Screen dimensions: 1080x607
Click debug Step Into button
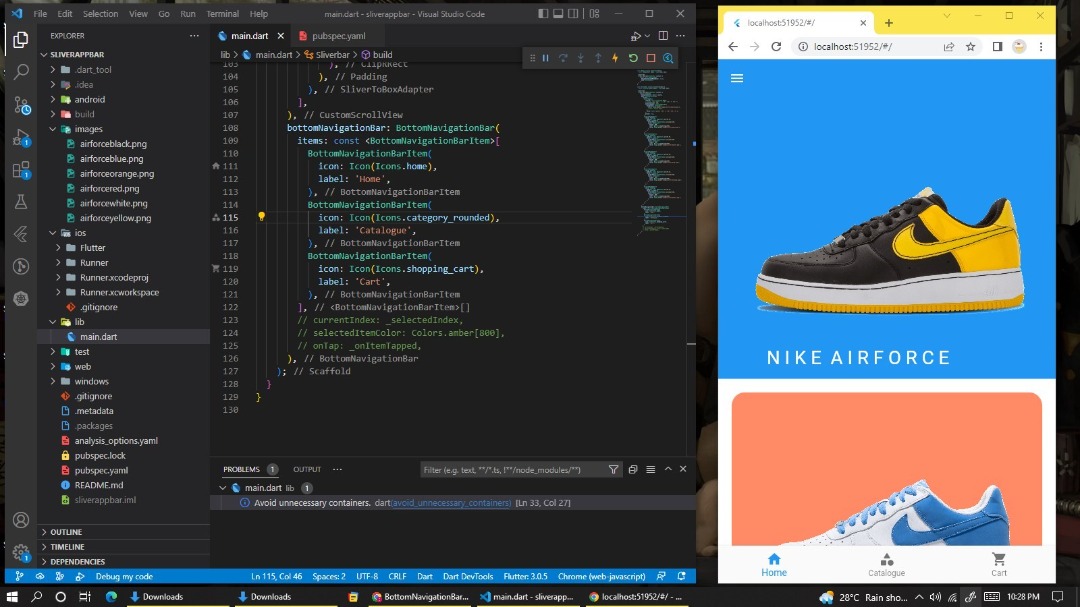(x=581, y=59)
